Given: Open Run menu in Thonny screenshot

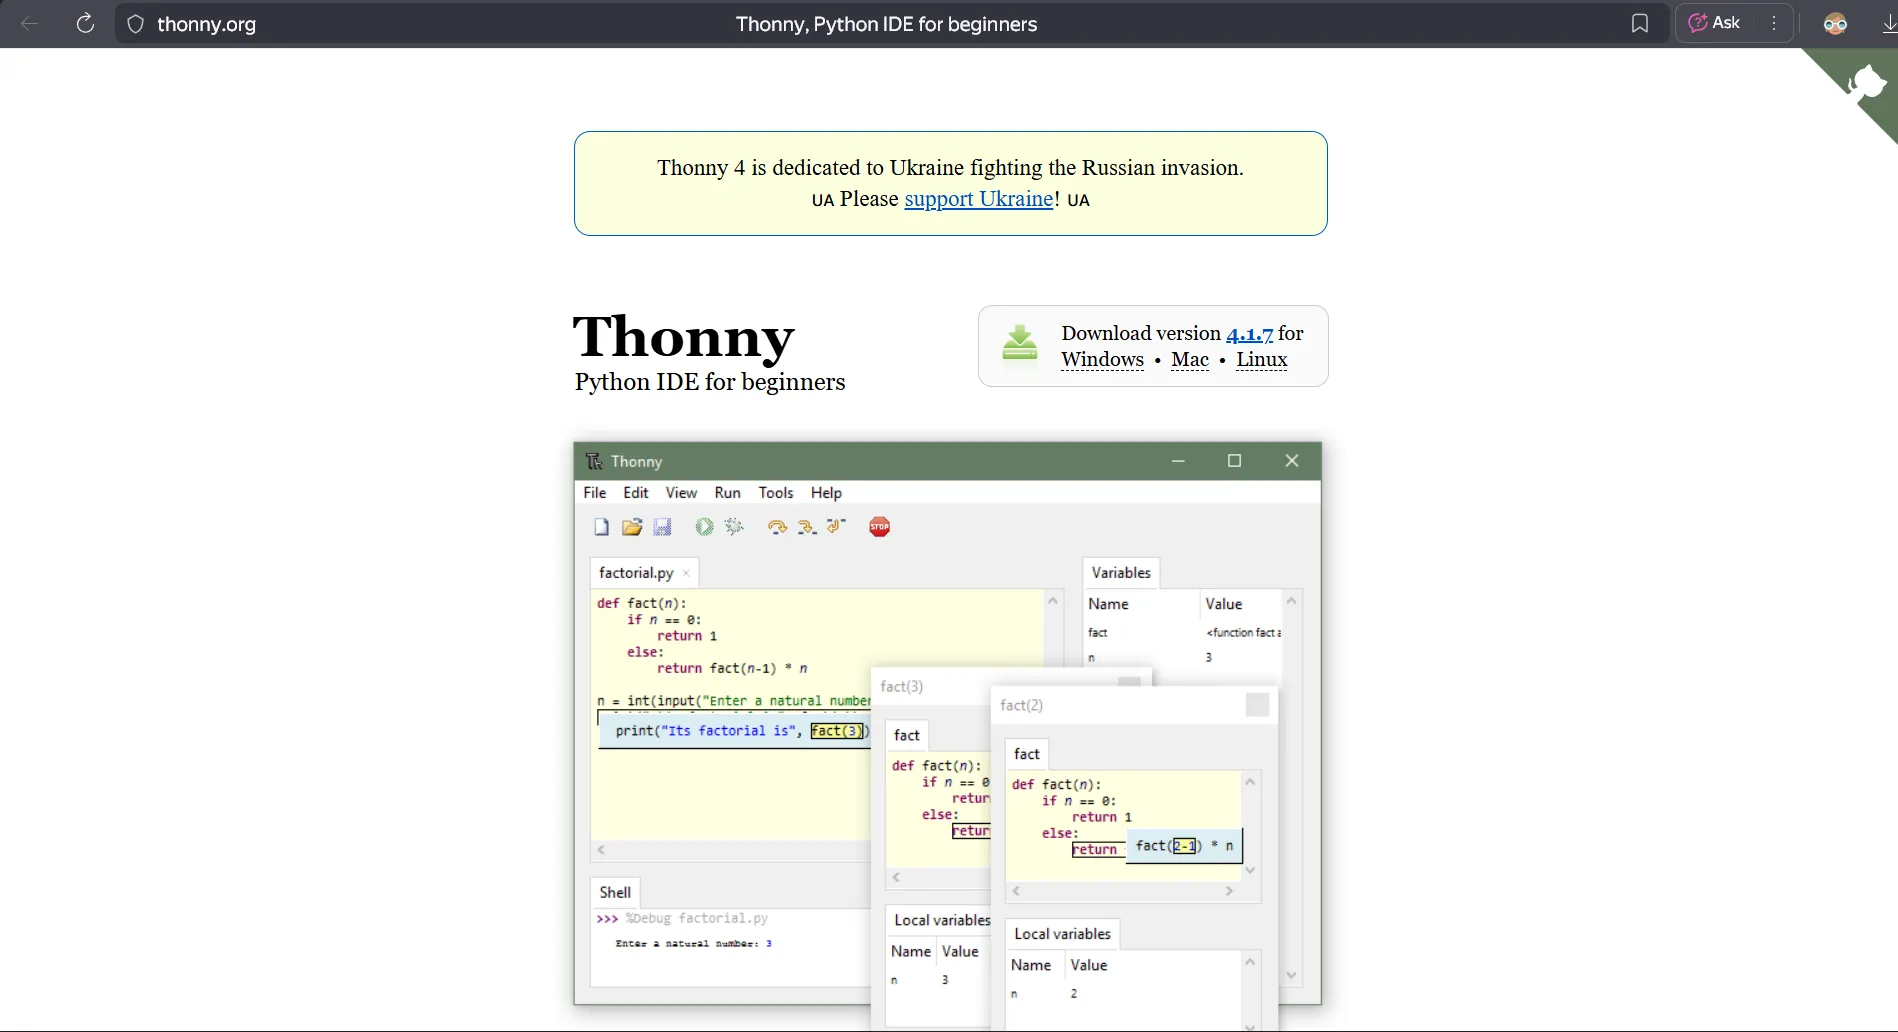Looking at the screenshot, I should 728,493.
